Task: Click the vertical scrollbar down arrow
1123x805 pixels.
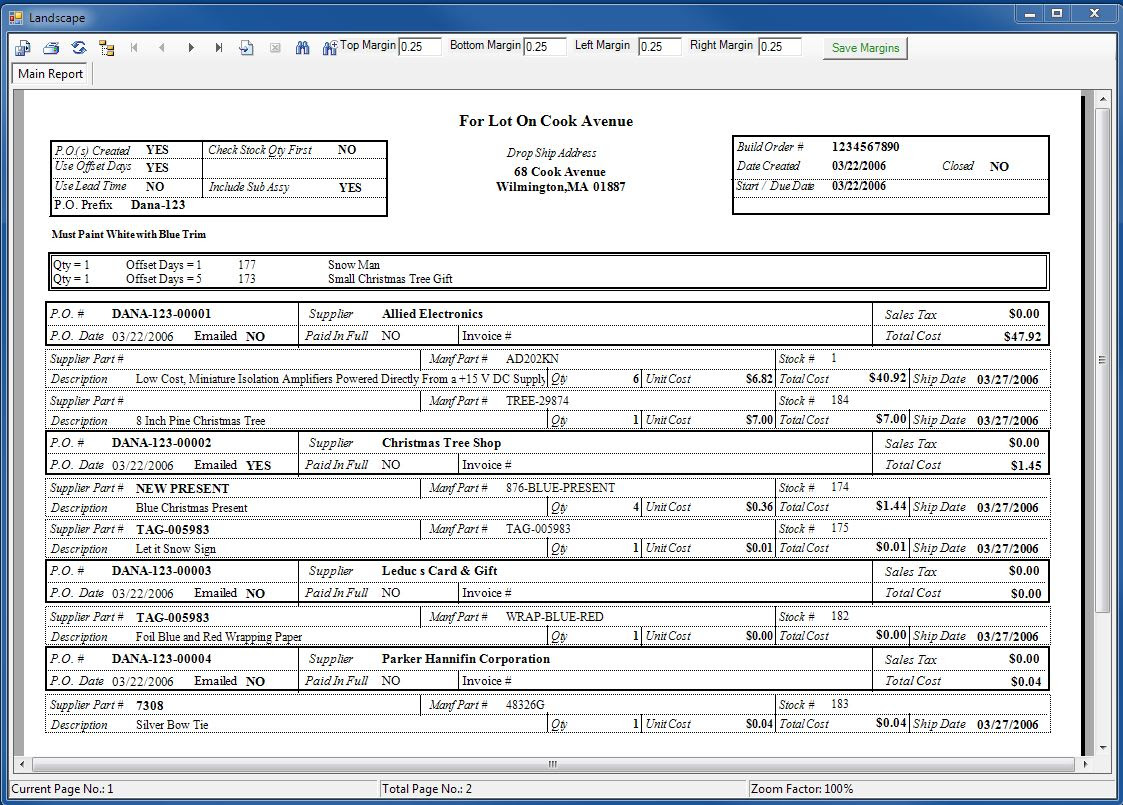Action: tap(1102, 748)
